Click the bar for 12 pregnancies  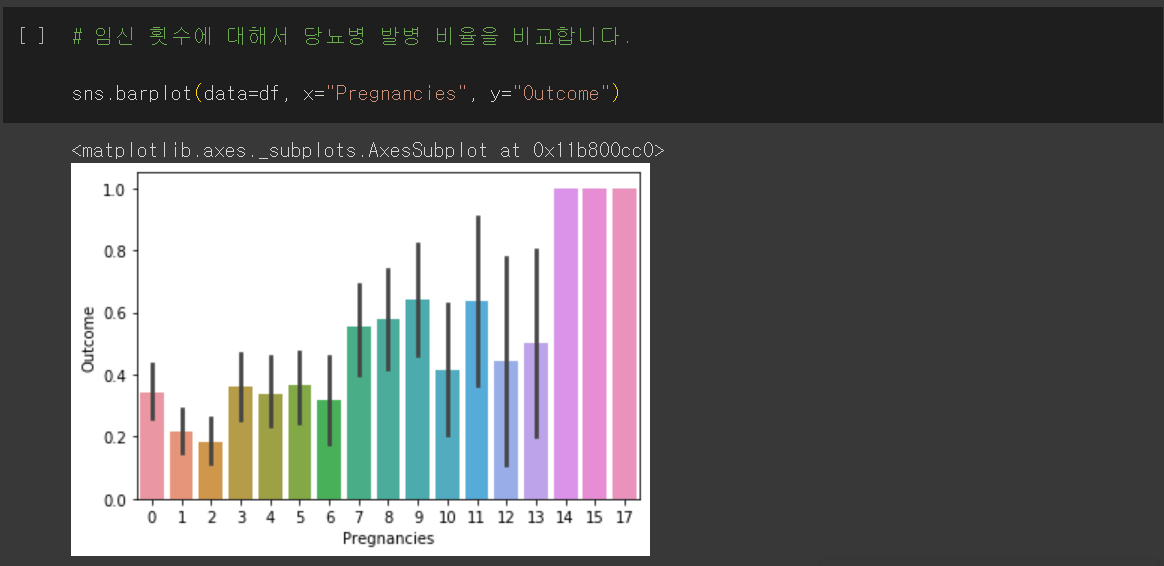pyautogui.click(x=506, y=430)
